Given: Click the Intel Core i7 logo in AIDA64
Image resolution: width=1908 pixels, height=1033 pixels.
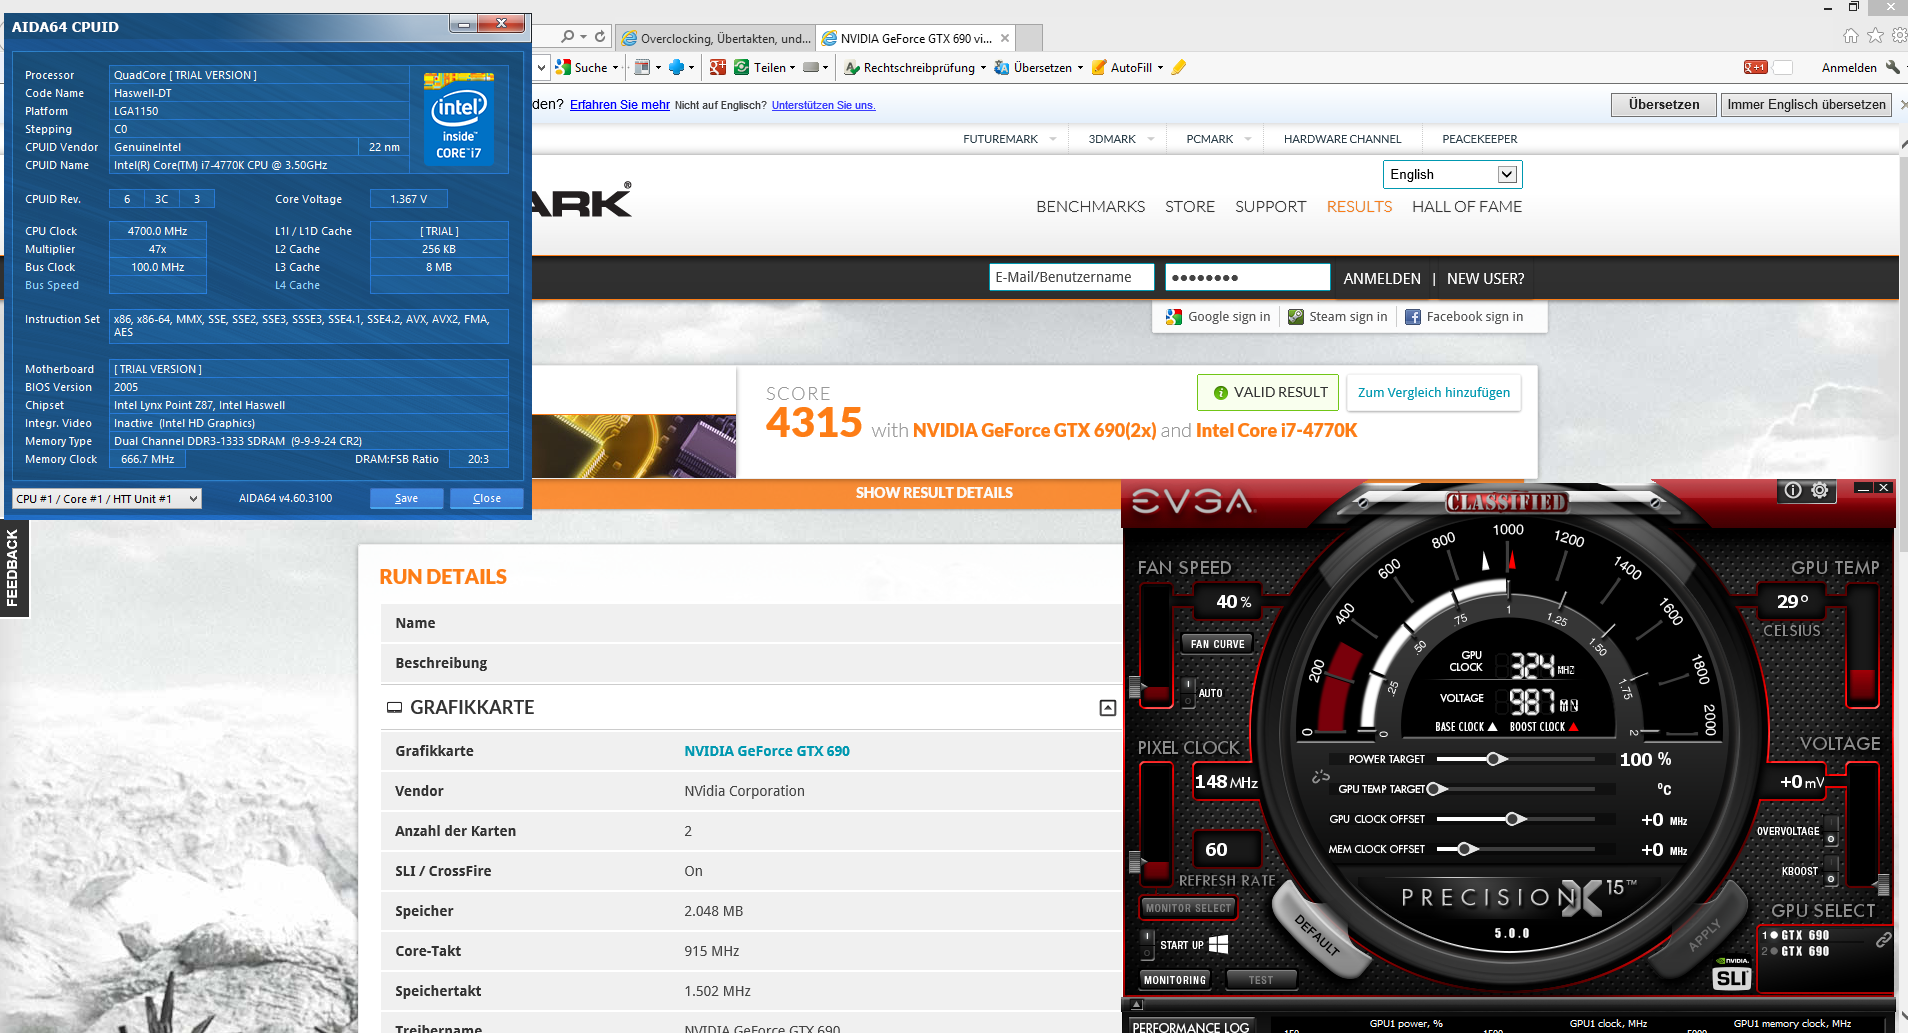Looking at the screenshot, I should (458, 118).
